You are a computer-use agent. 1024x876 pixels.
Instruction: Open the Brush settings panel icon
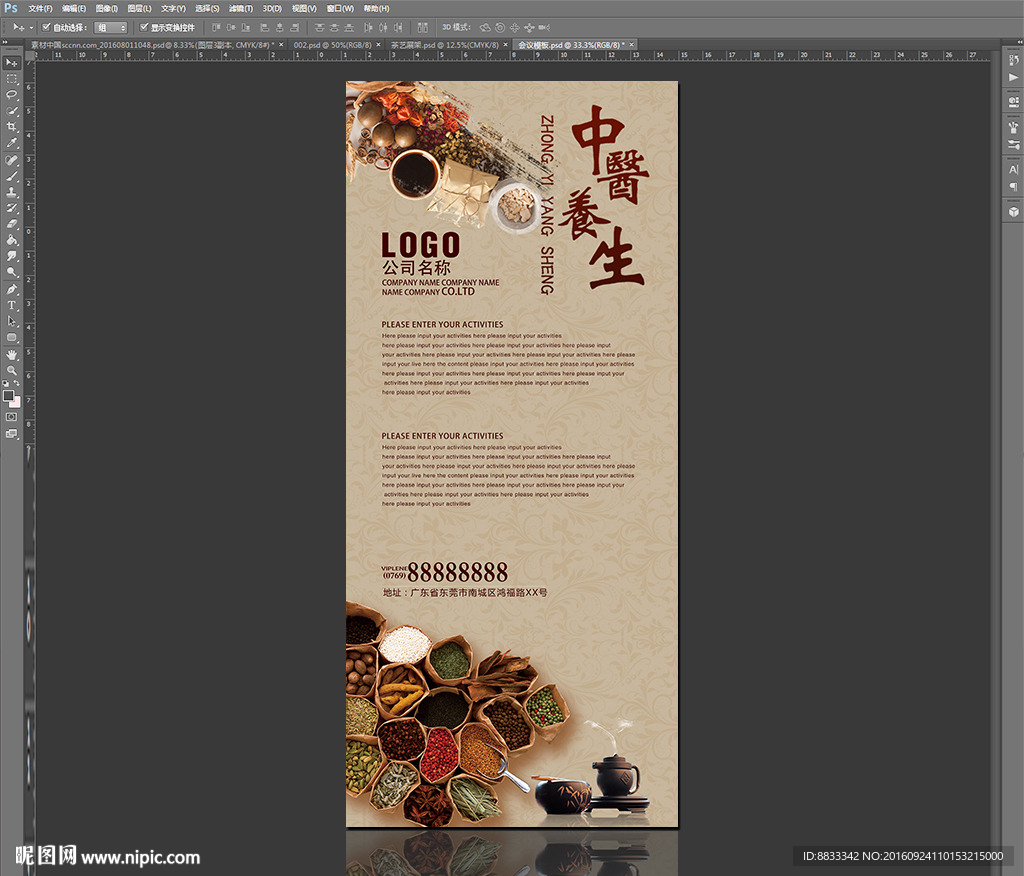coord(1014,144)
